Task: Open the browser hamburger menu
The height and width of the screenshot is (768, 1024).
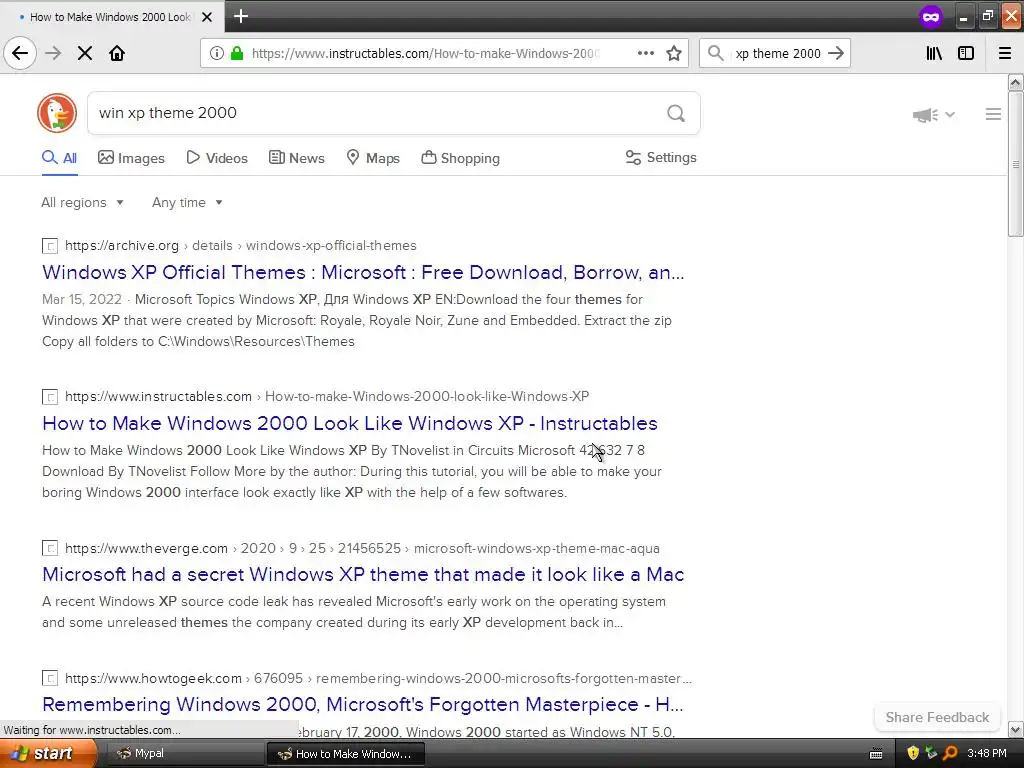Action: [1005, 53]
